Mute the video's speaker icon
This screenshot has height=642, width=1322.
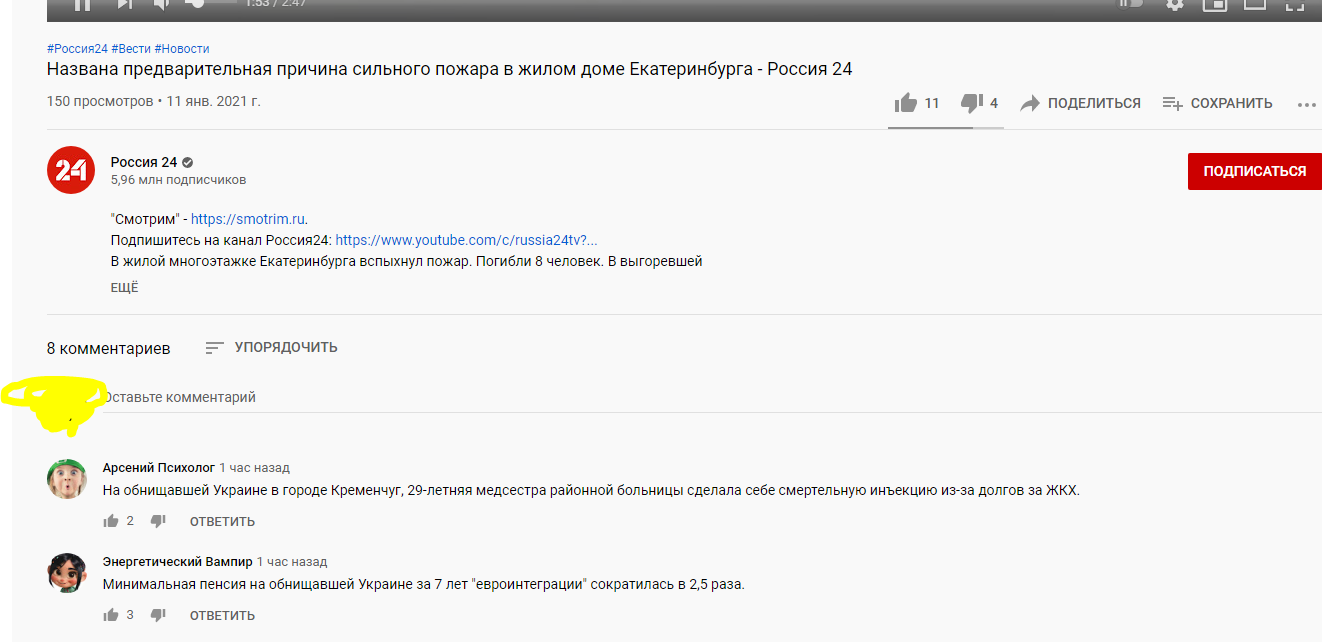click(x=161, y=6)
